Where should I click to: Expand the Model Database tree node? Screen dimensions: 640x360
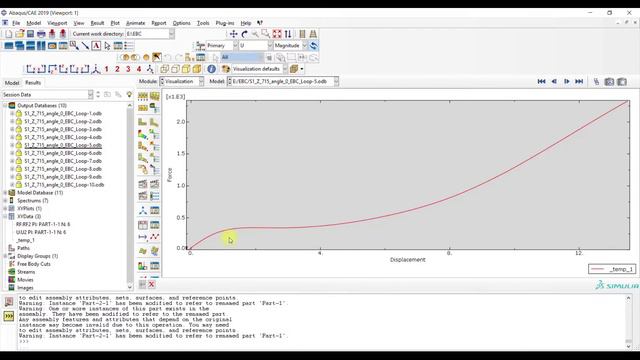[x=5, y=193]
